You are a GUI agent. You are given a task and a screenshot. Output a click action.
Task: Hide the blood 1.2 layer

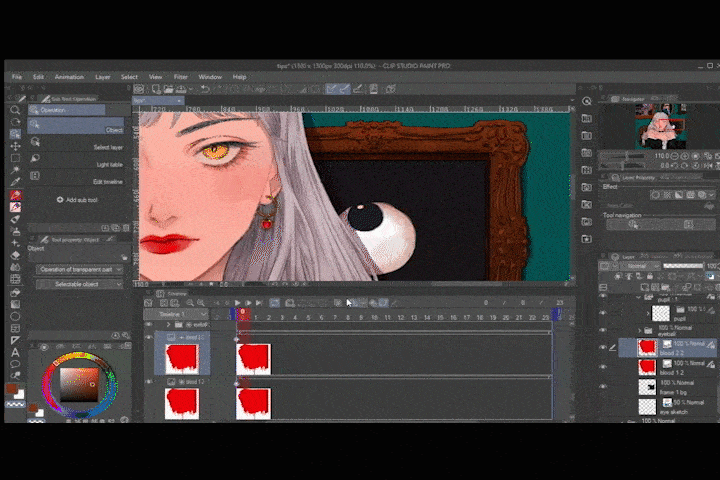coord(603,368)
